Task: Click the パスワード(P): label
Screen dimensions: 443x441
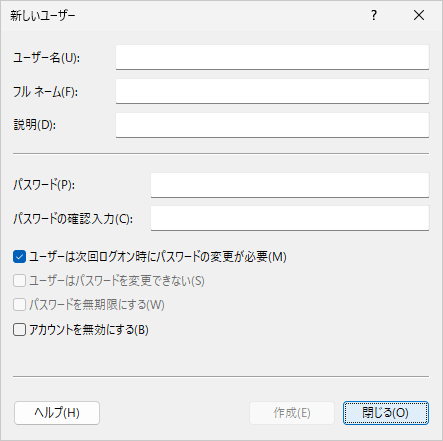Action: 44,185
